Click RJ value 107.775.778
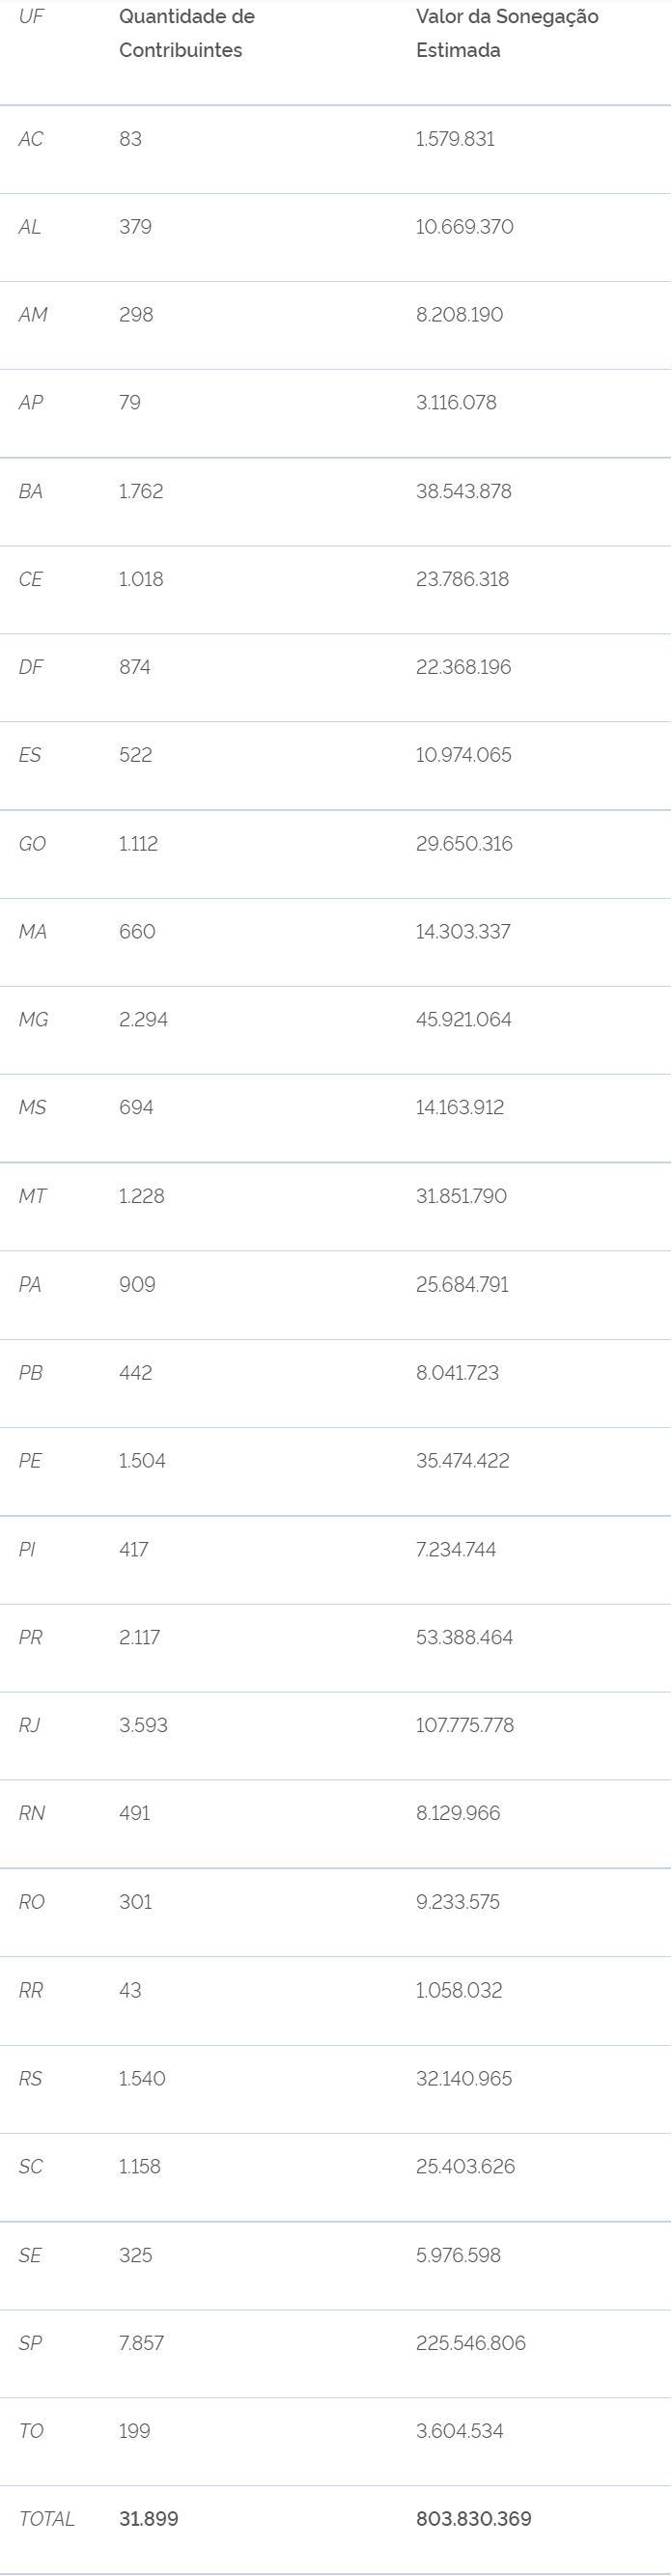This screenshot has height=2576, width=672. coord(465,1725)
